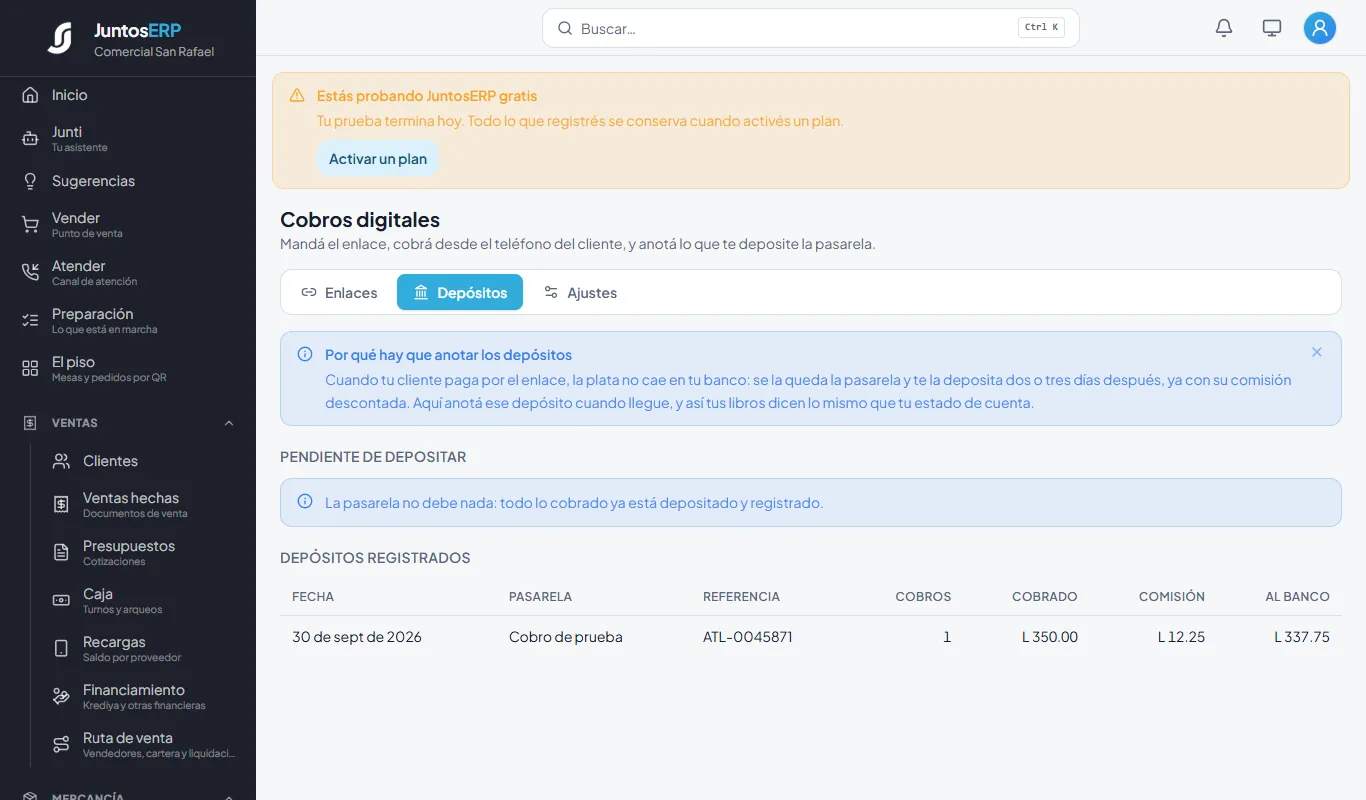Click the L 337.75 bank amount
The width and height of the screenshot is (1366, 800).
pyautogui.click(x=1302, y=637)
